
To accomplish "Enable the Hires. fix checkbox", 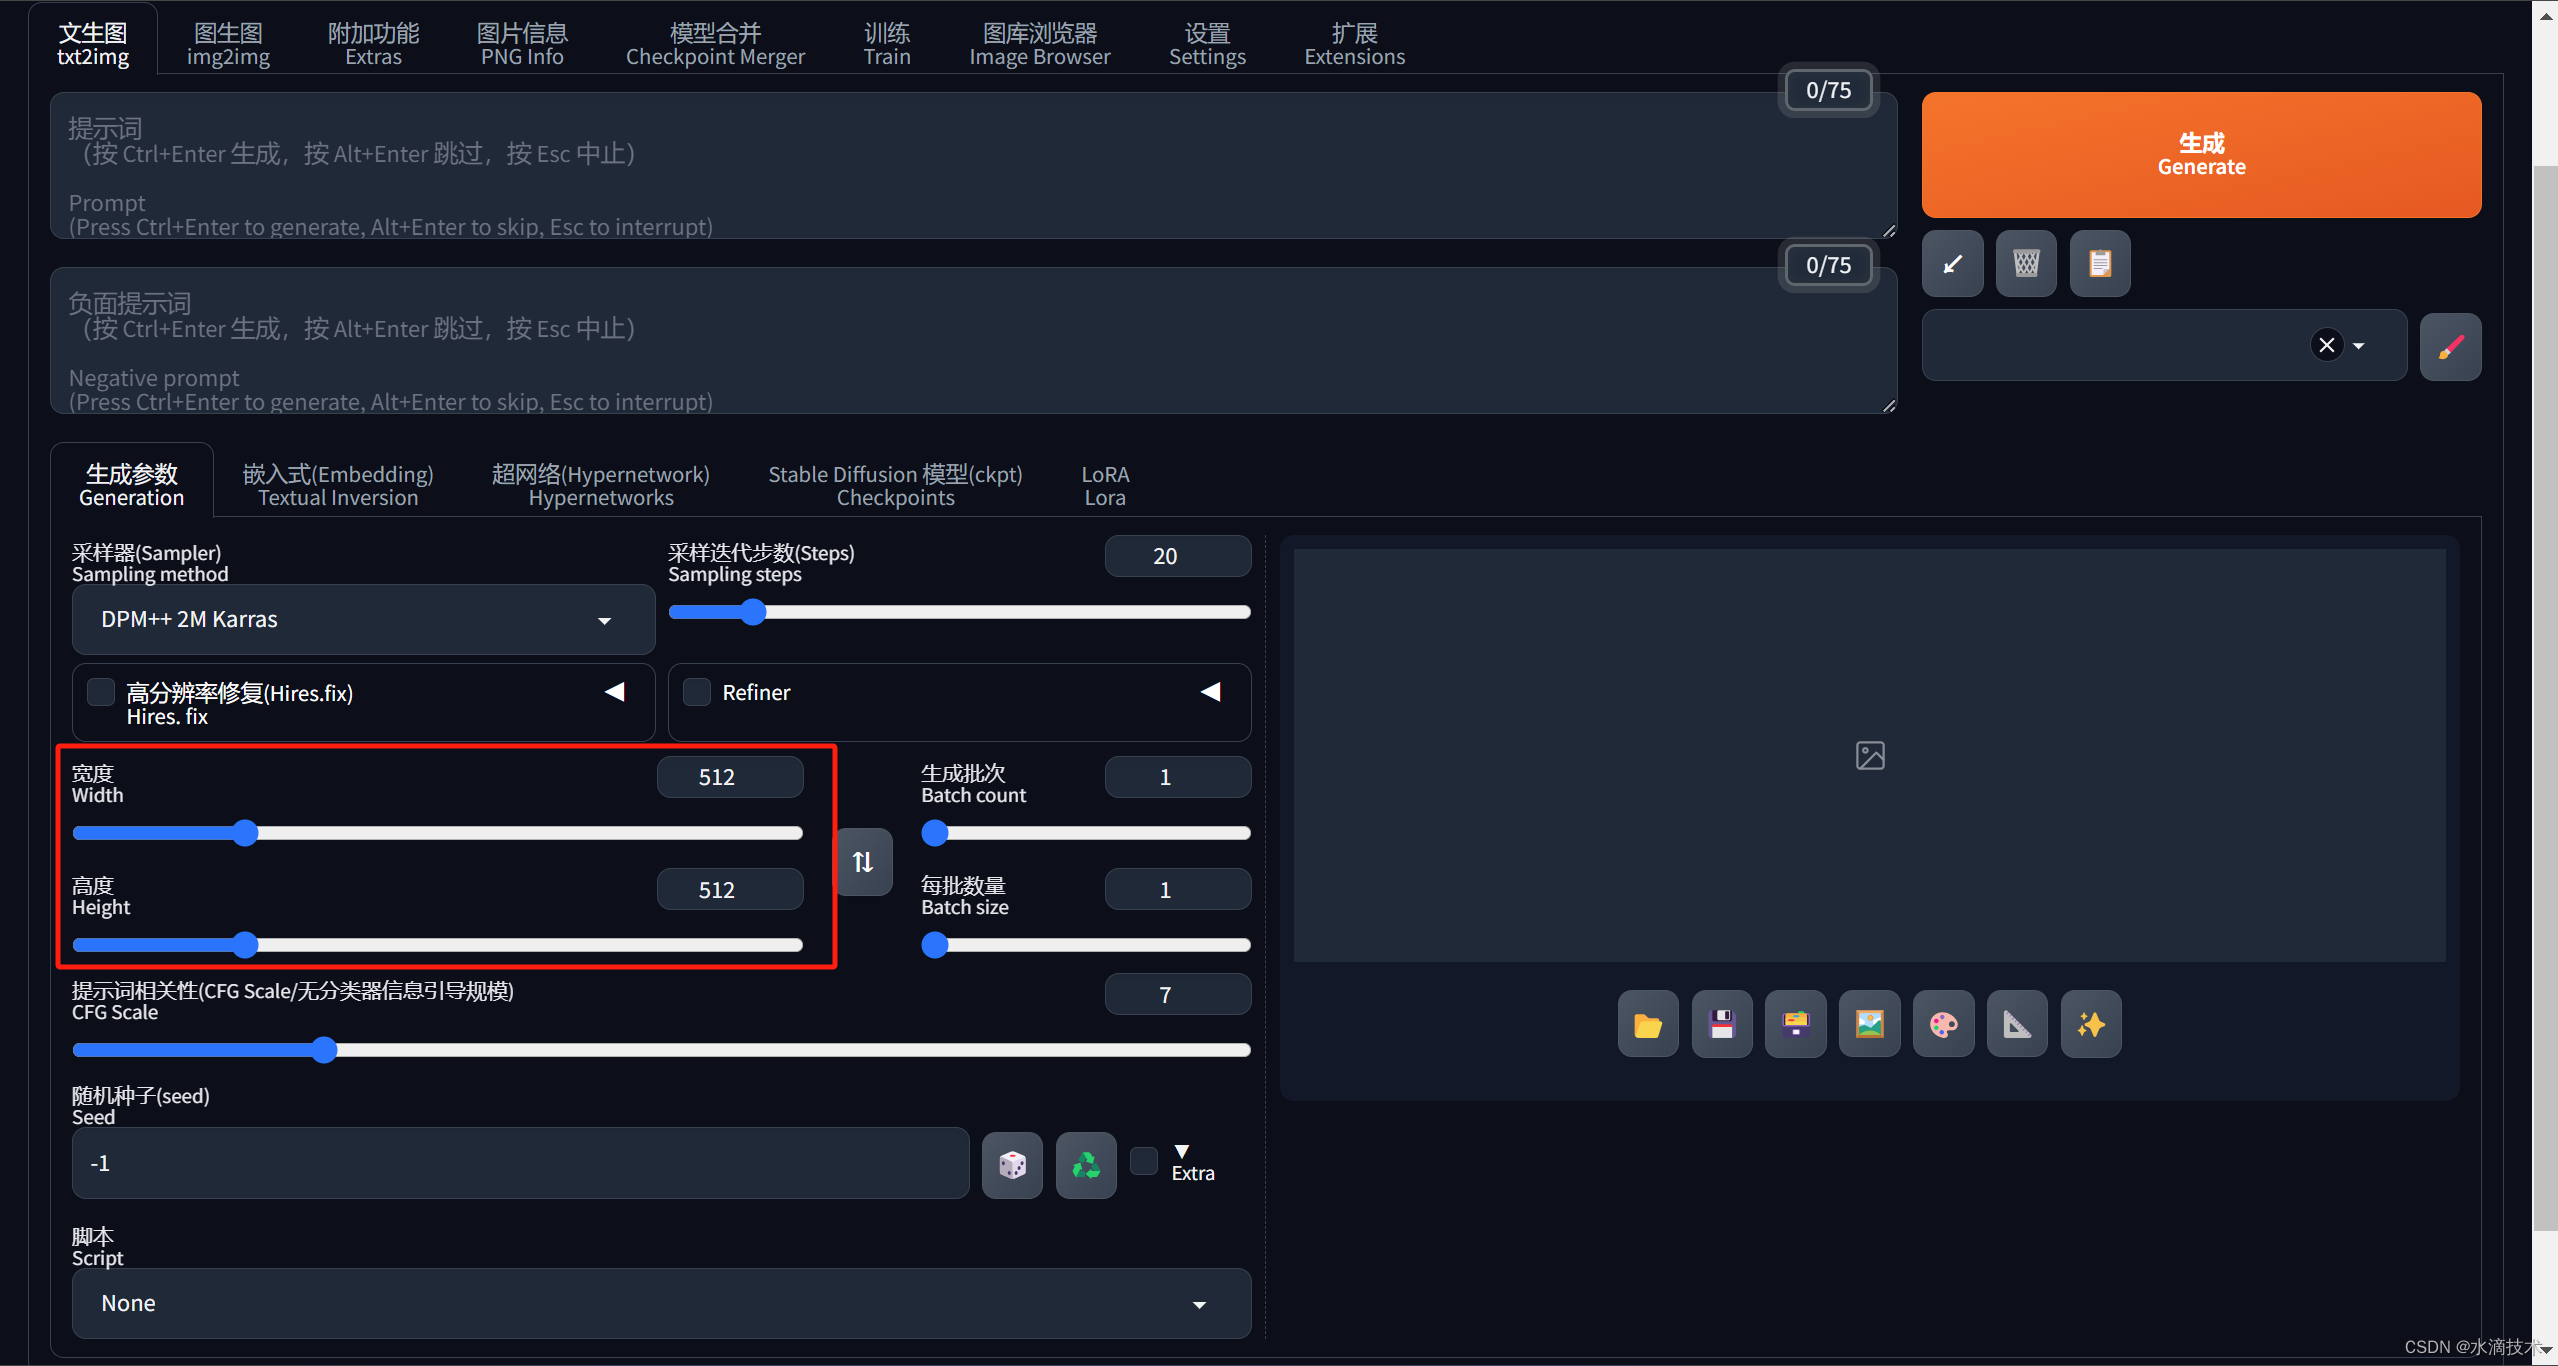I will pos(101,692).
